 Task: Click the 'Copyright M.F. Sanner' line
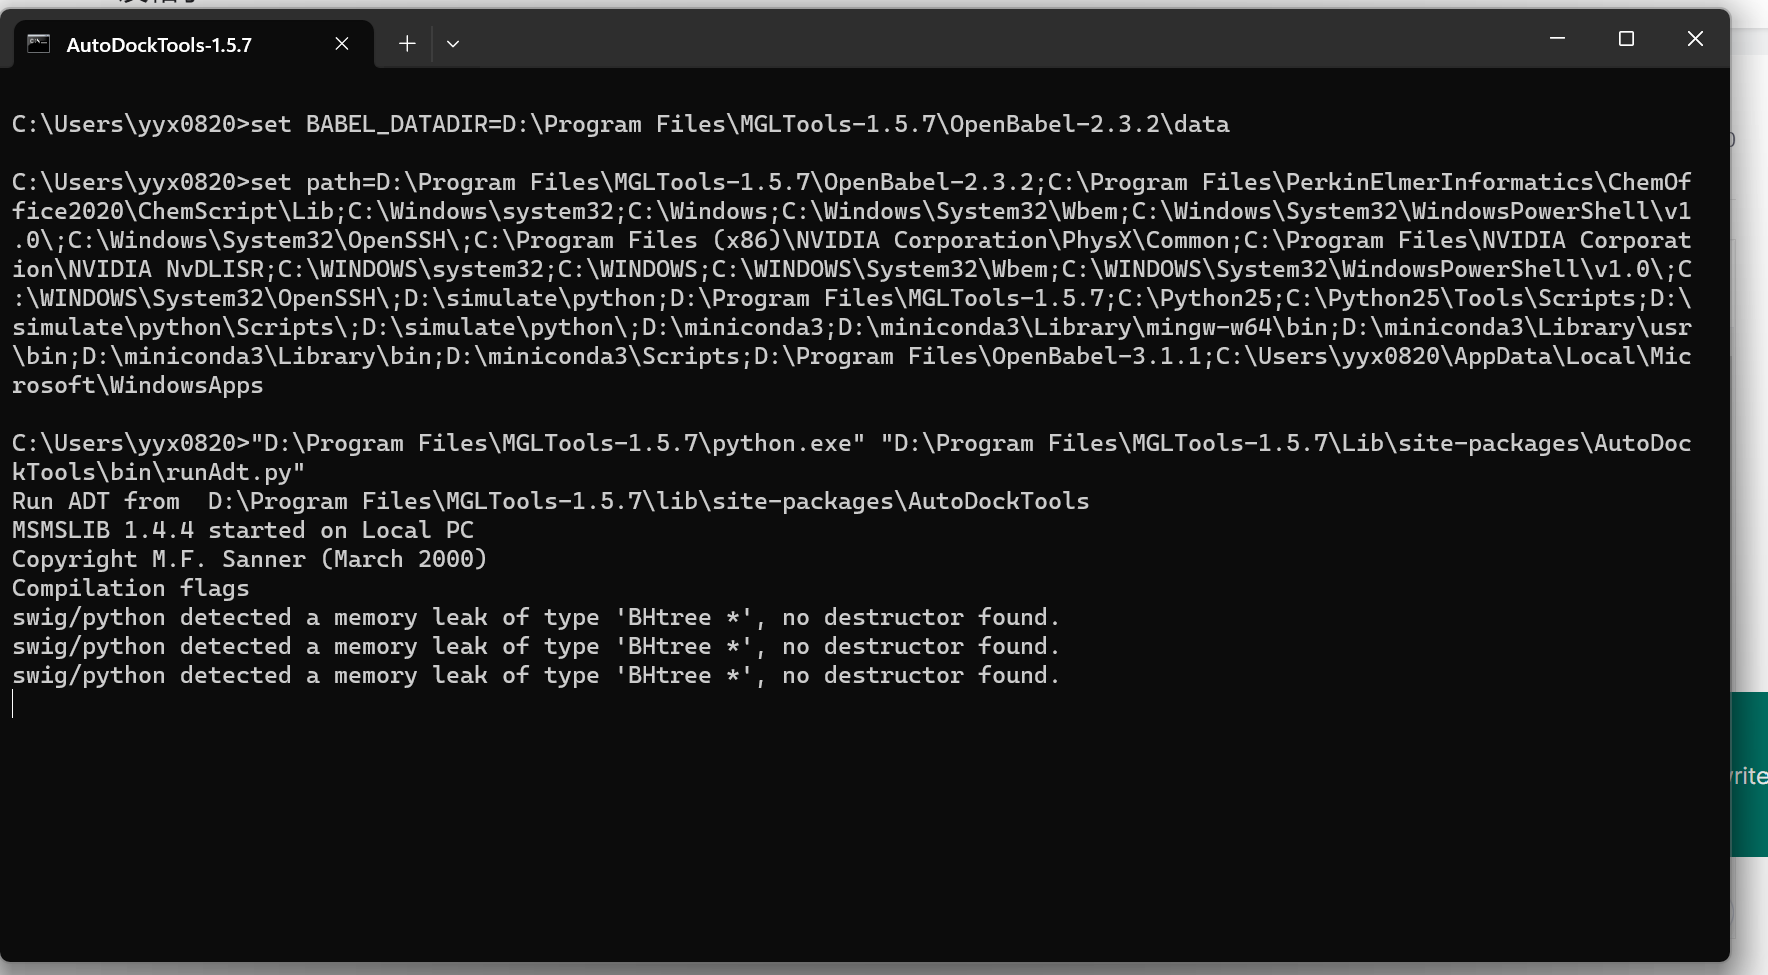(249, 559)
